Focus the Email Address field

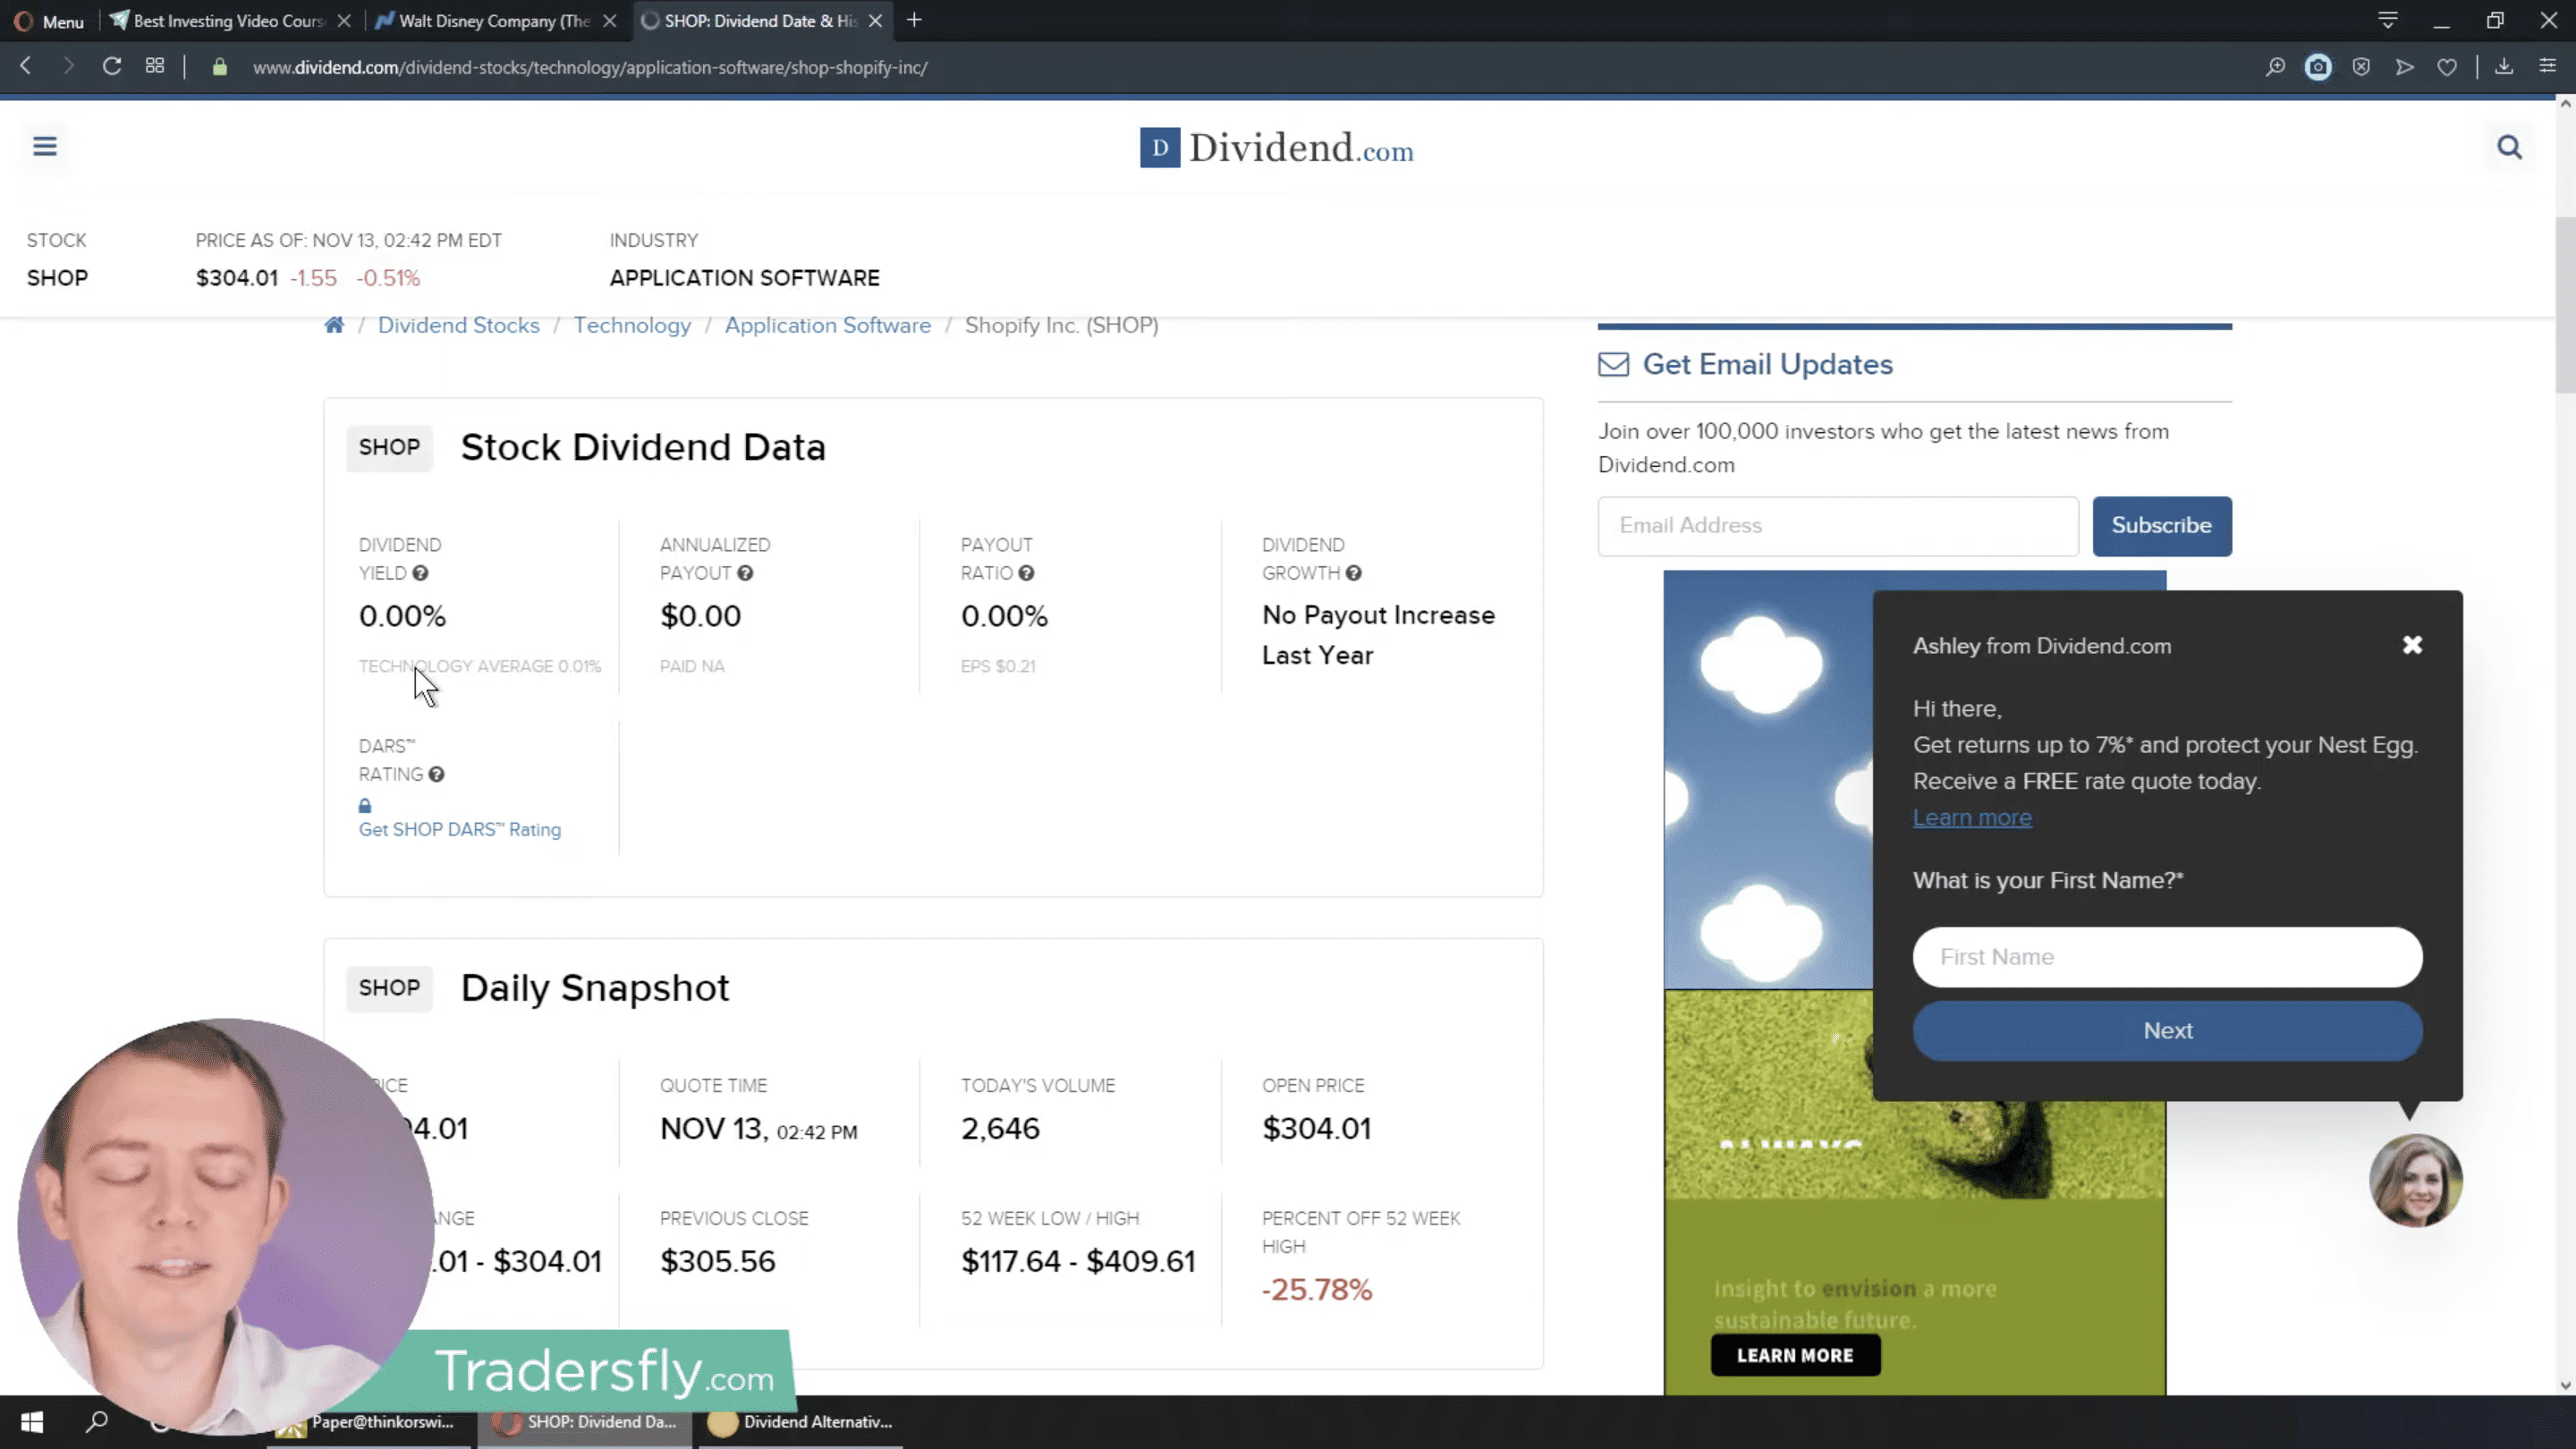tap(1838, 526)
